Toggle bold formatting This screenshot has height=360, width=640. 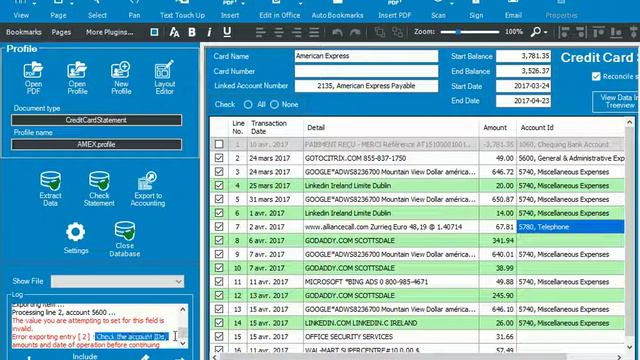(x=192, y=32)
